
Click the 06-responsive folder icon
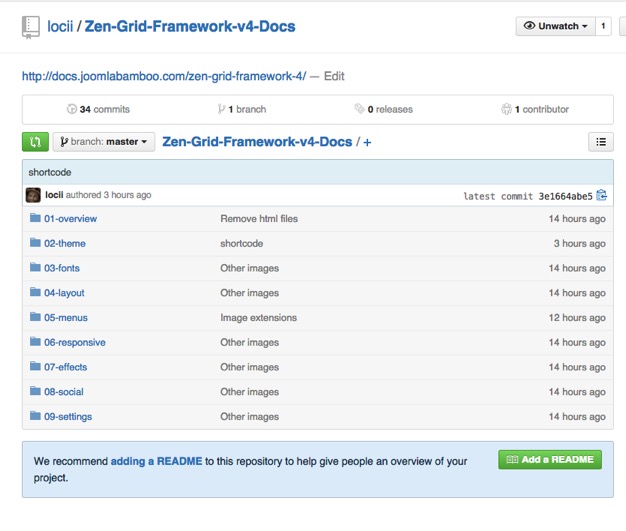pyautogui.click(x=36, y=342)
